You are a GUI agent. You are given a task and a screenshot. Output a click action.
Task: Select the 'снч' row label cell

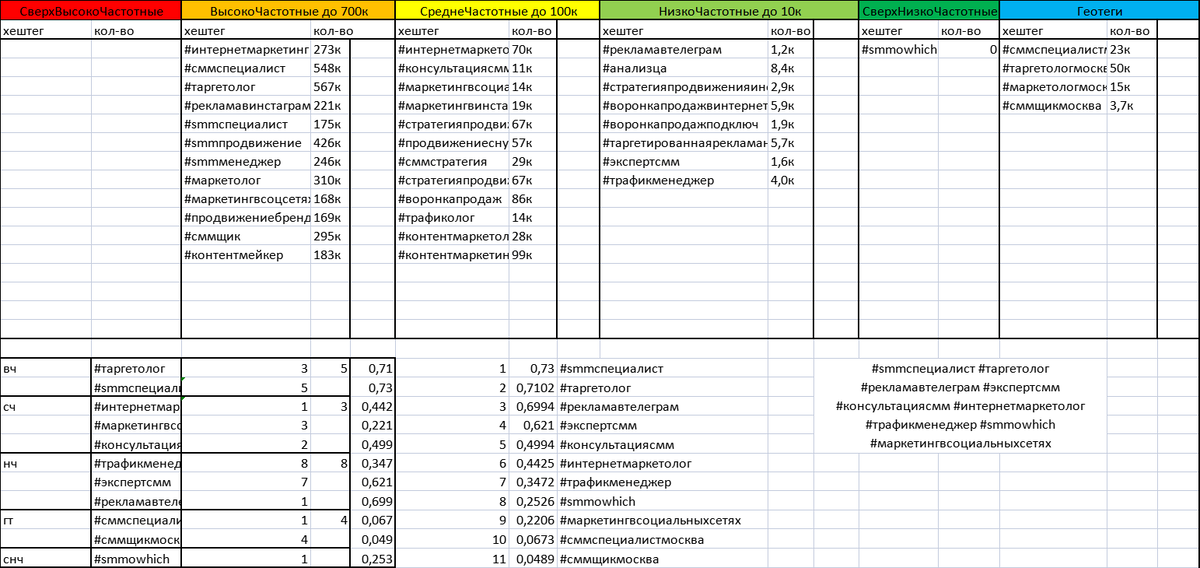pos(45,558)
